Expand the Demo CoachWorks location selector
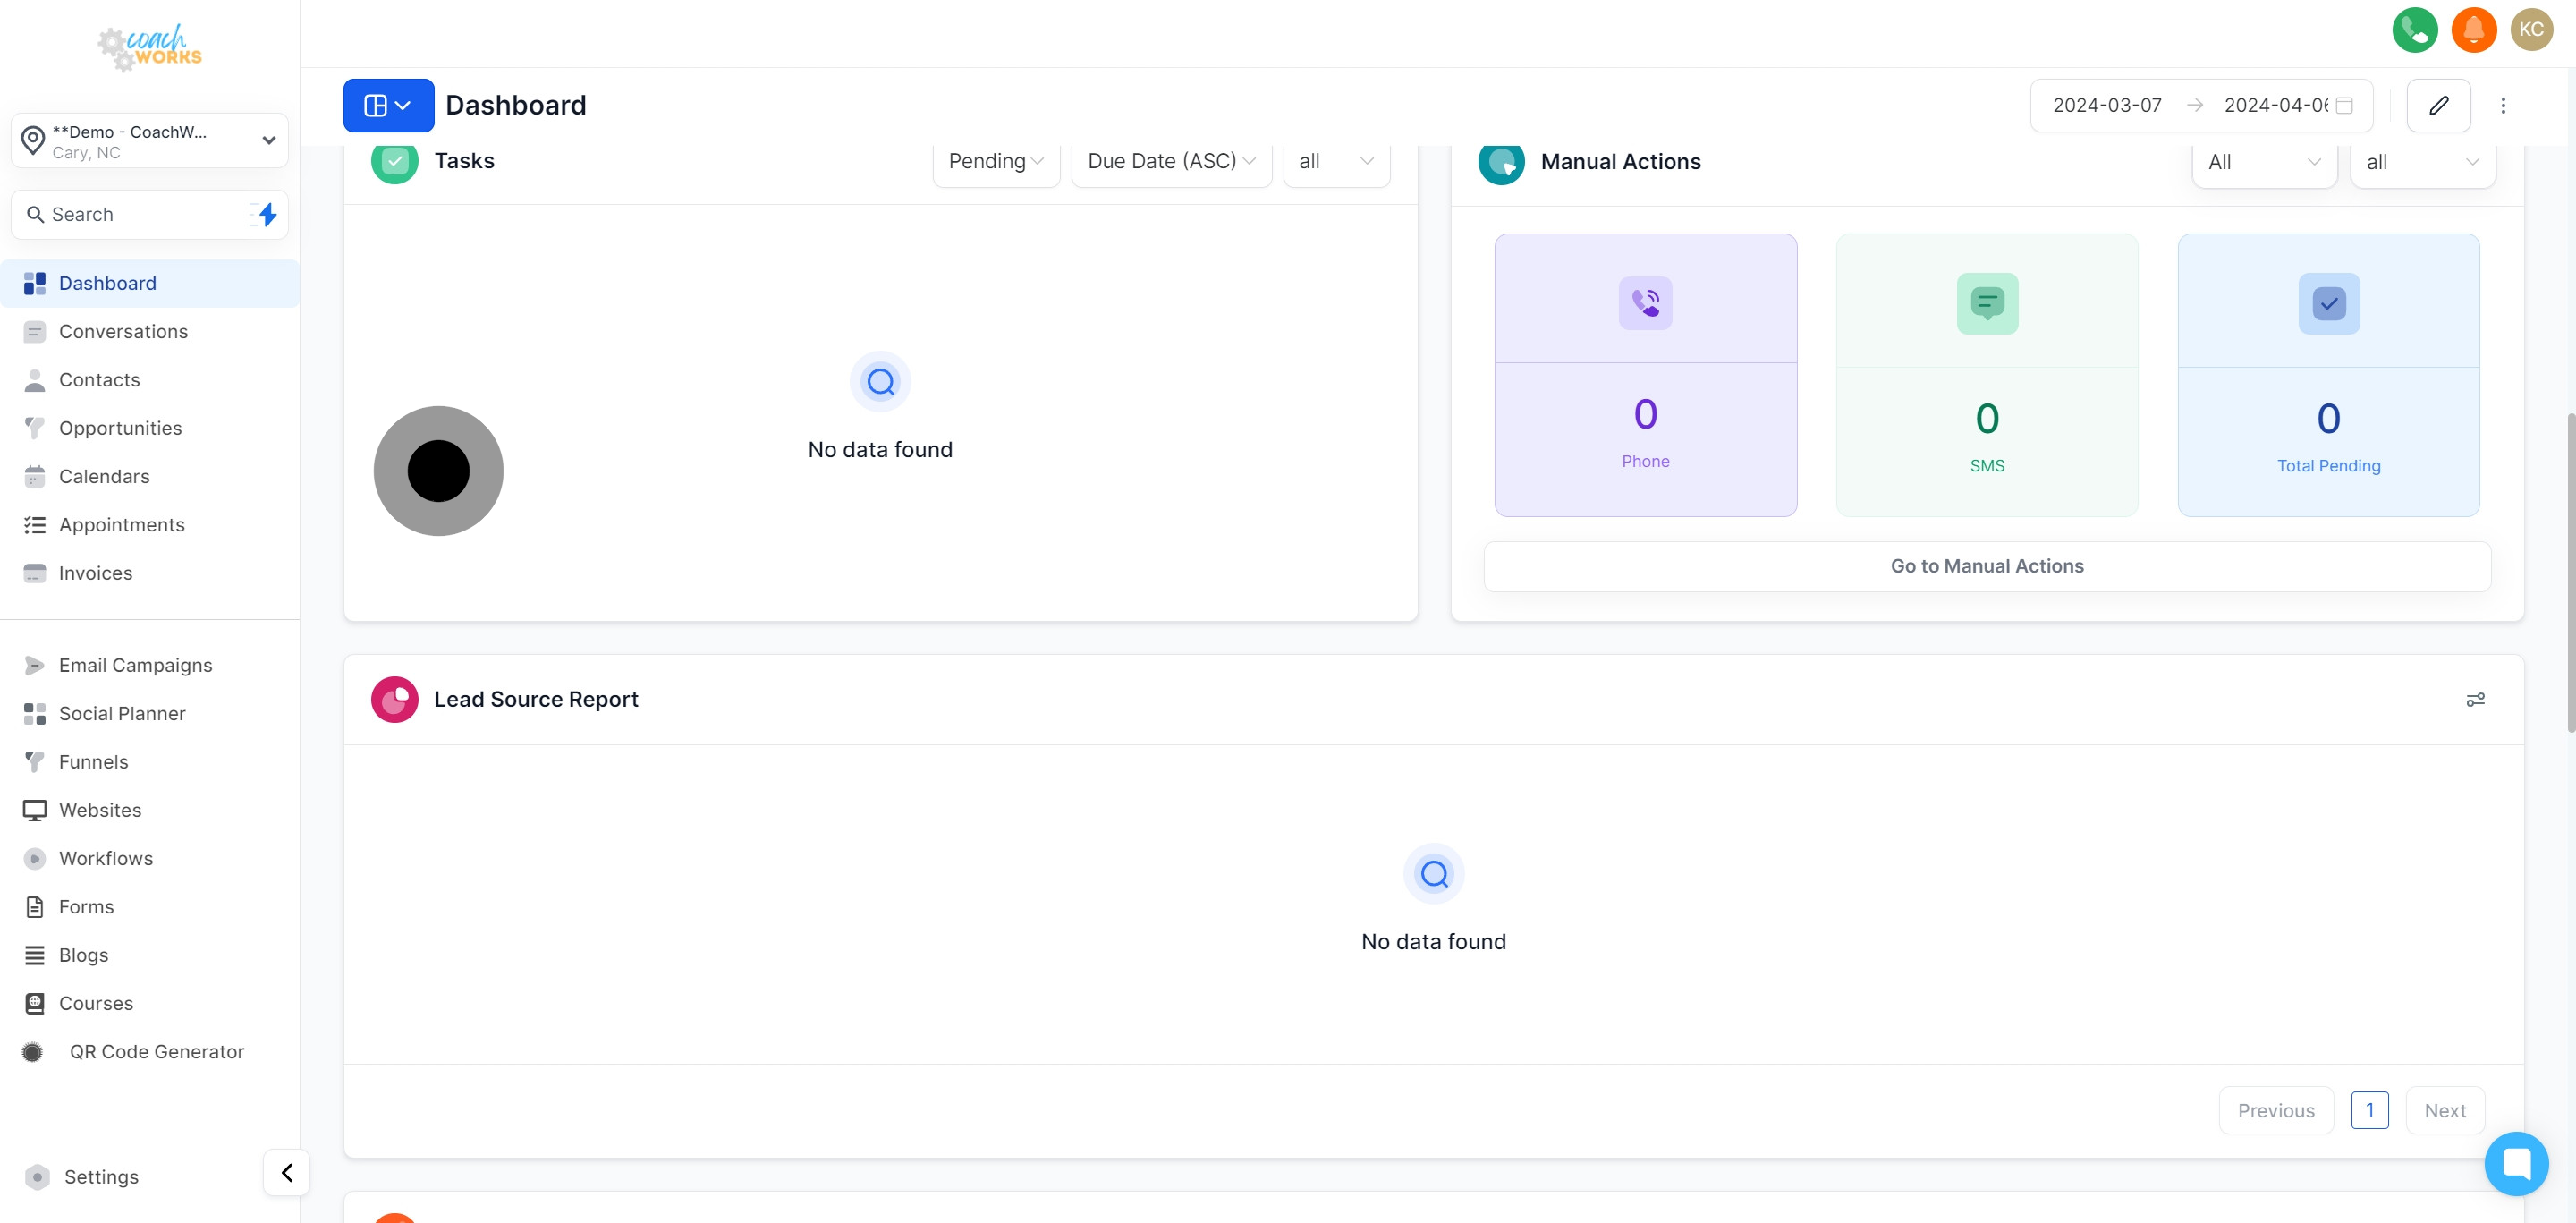This screenshot has width=2576, height=1223. 150,141
